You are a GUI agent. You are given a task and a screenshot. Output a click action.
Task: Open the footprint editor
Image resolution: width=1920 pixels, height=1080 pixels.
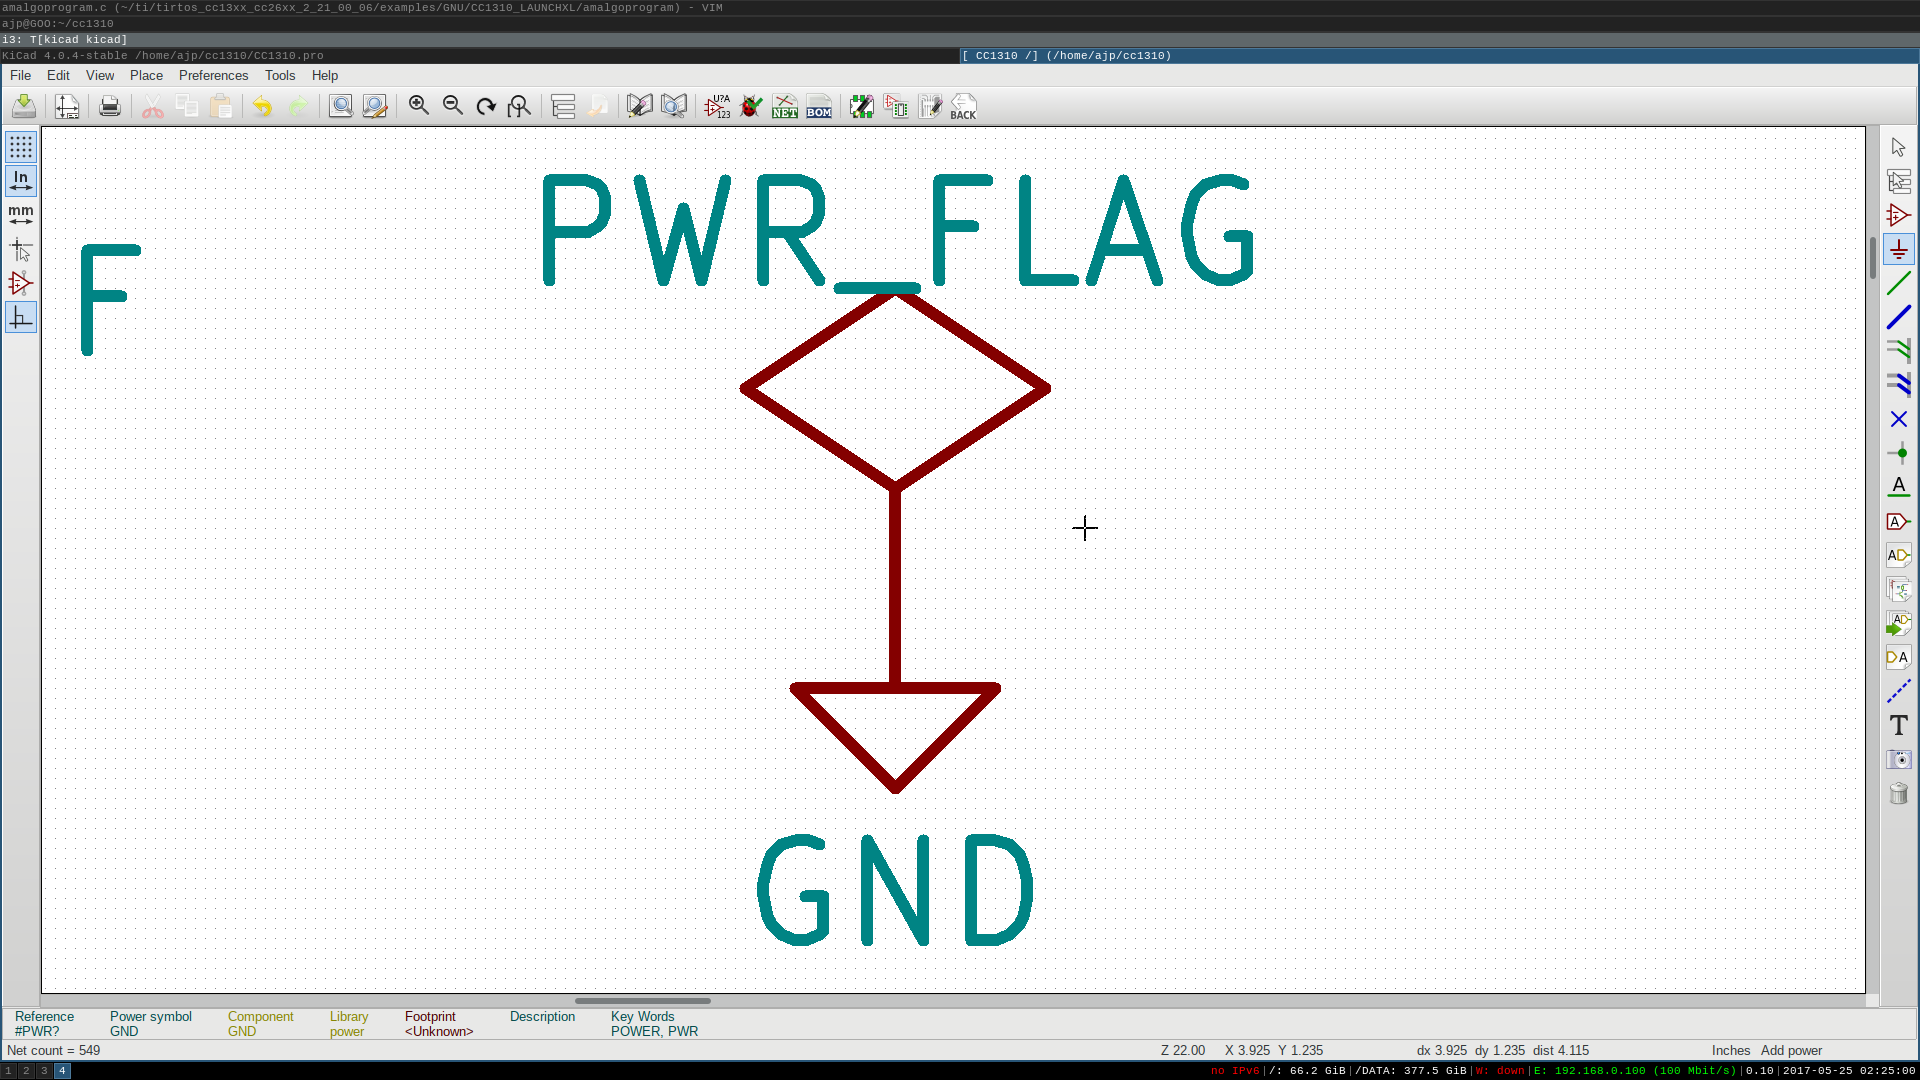click(862, 106)
